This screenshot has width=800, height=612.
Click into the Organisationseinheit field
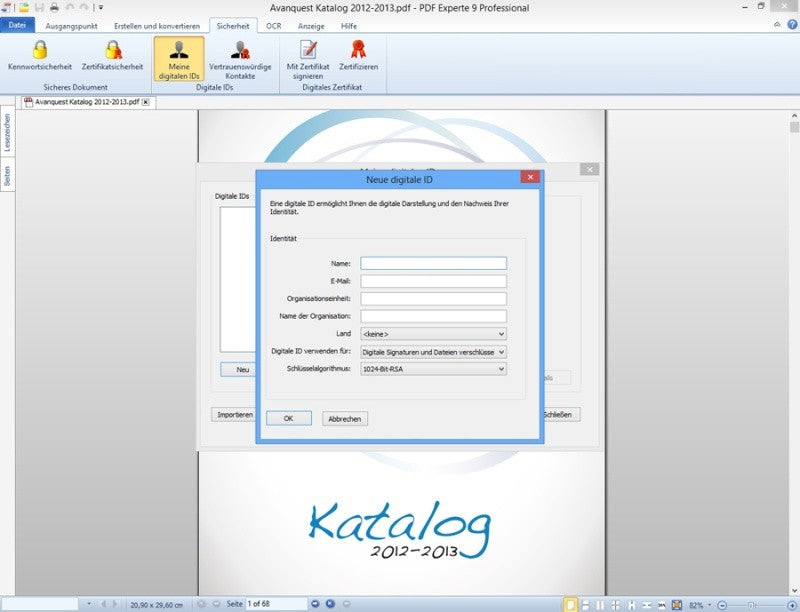[433, 298]
